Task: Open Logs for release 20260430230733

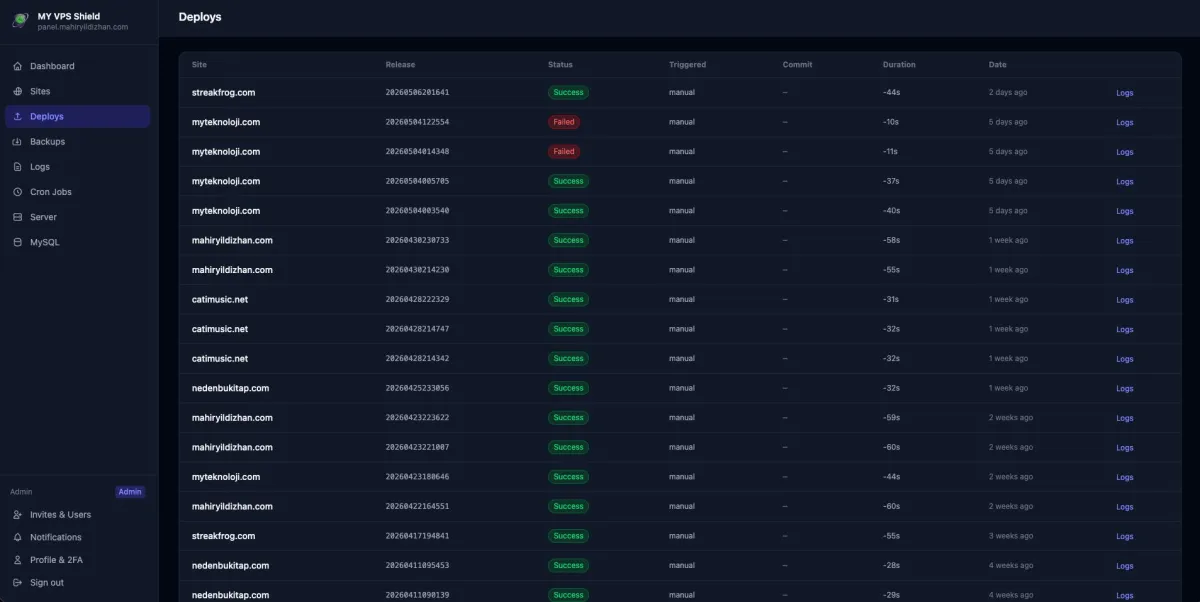Action: pos(1125,241)
